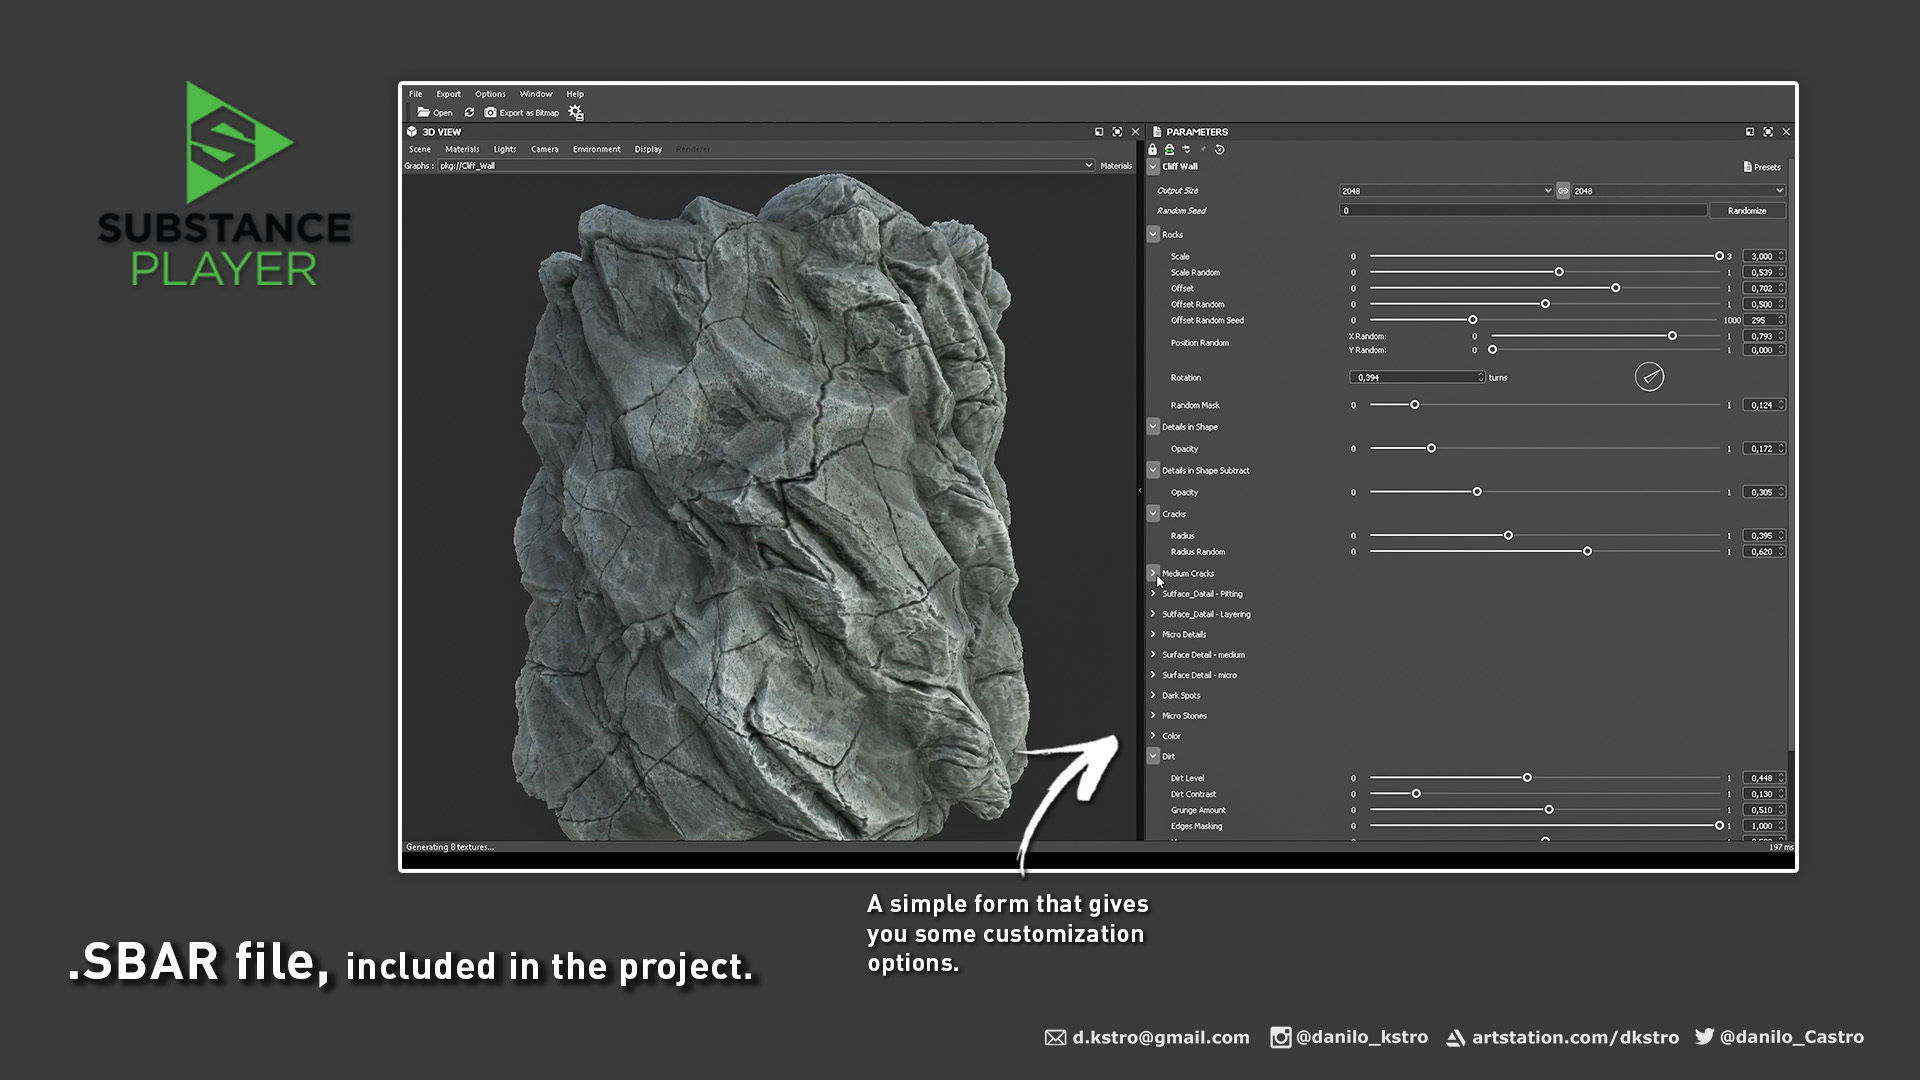The image size is (1920, 1080).
Task: Open the Help menu
Action: tap(575, 94)
